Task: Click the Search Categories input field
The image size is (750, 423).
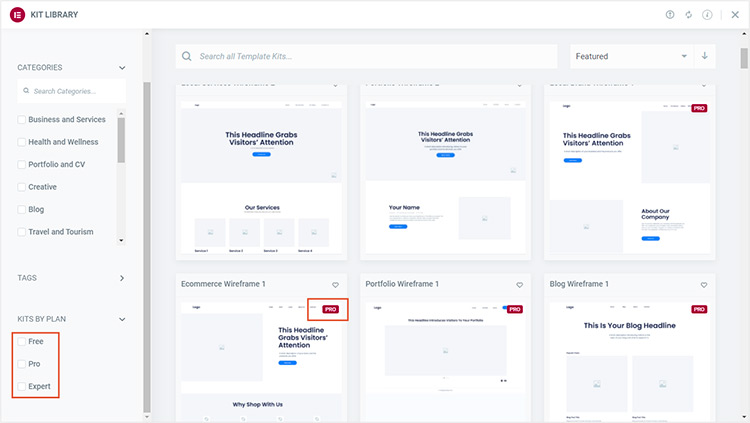Action: coord(72,91)
